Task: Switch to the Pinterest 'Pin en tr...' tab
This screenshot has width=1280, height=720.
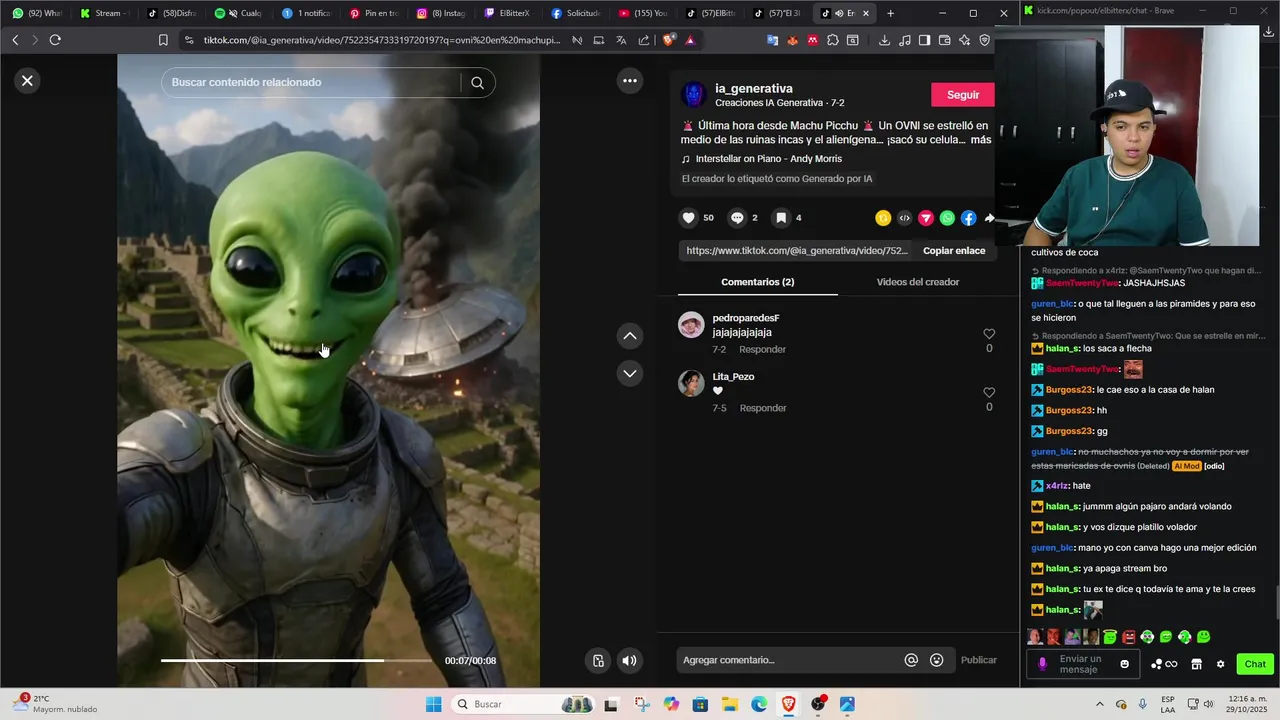Action: pyautogui.click(x=374, y=13)
